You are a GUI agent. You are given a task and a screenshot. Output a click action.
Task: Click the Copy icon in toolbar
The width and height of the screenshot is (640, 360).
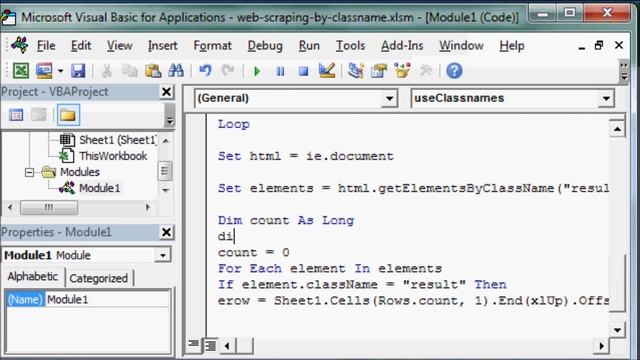coord(130,71)
